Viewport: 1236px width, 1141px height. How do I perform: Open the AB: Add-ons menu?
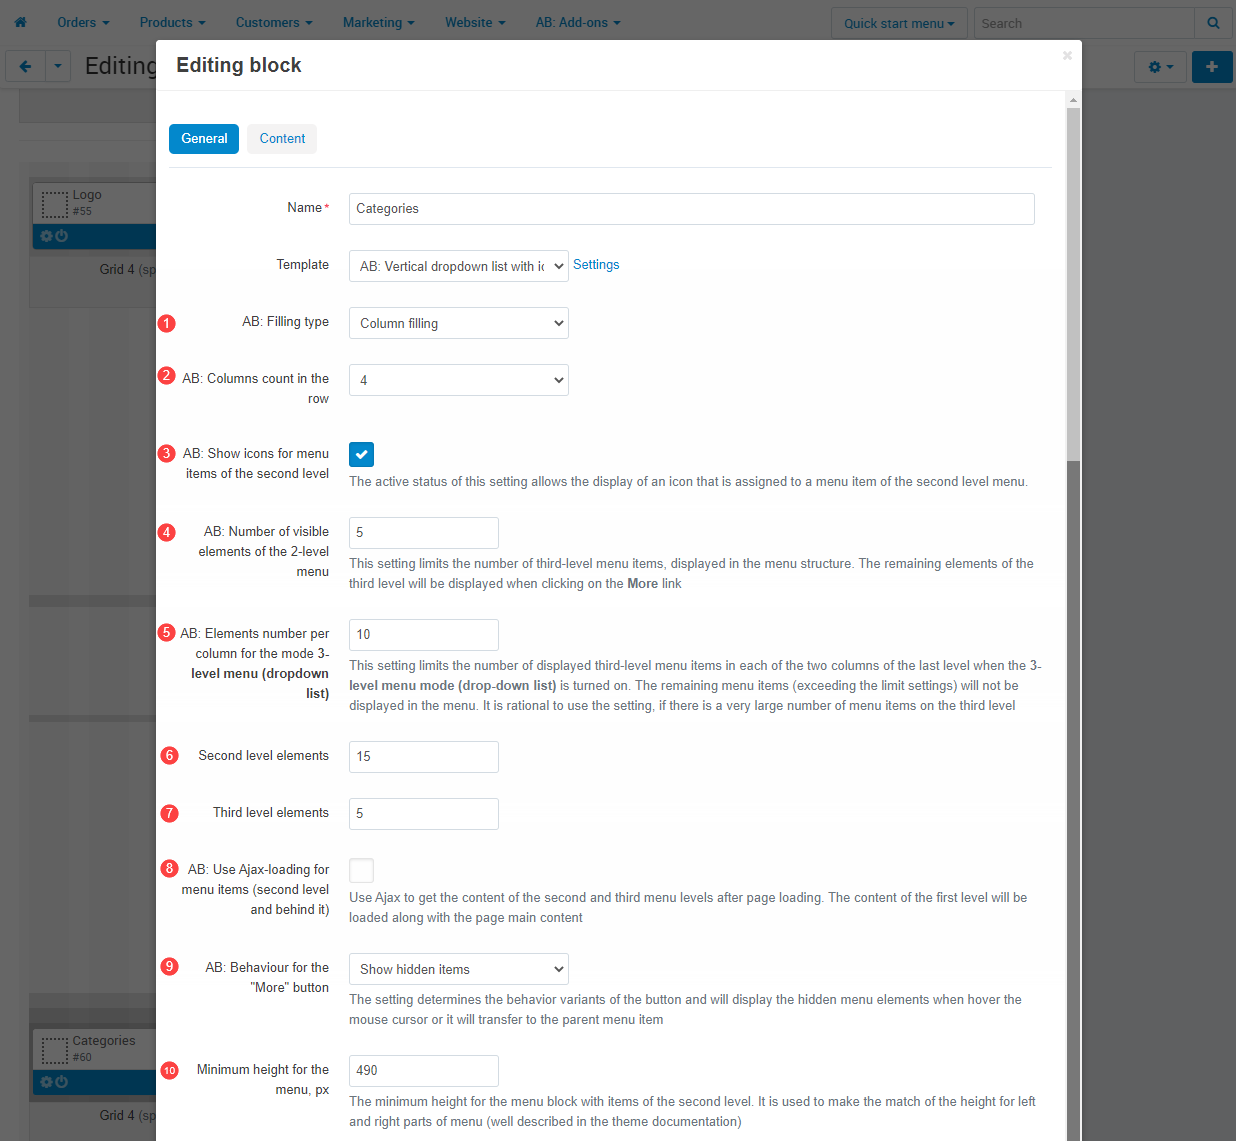[578, 22]
